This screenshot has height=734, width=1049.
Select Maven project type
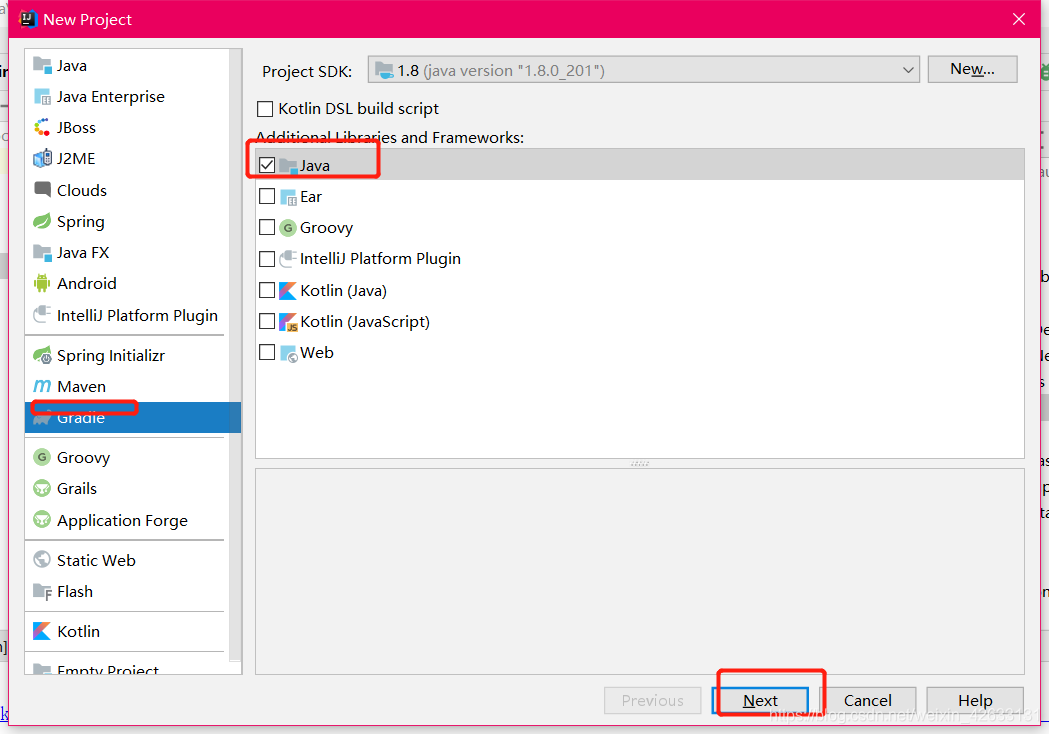127,386
